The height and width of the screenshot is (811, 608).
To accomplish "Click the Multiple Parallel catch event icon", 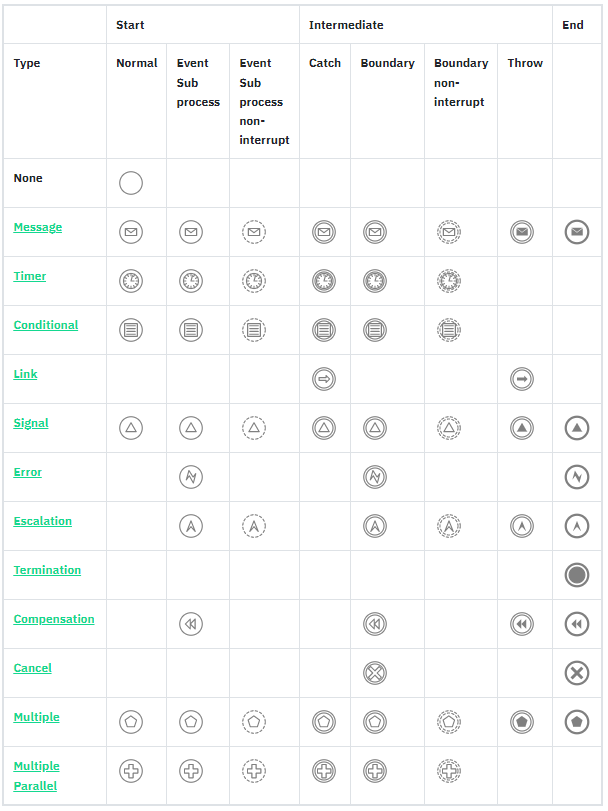I will pyautogui.click(x=323, y=771).
